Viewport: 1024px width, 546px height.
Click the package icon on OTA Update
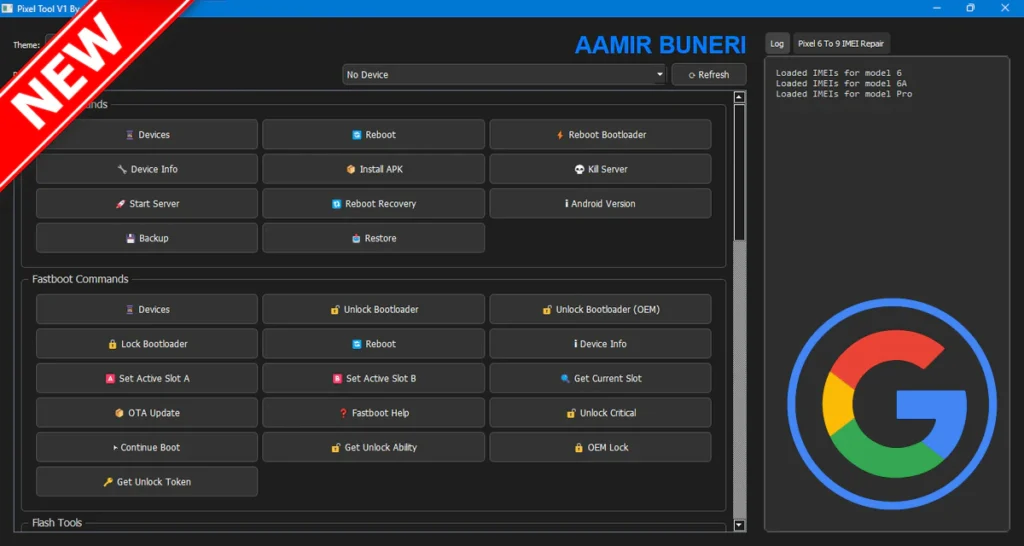click(x=120, y=413)
